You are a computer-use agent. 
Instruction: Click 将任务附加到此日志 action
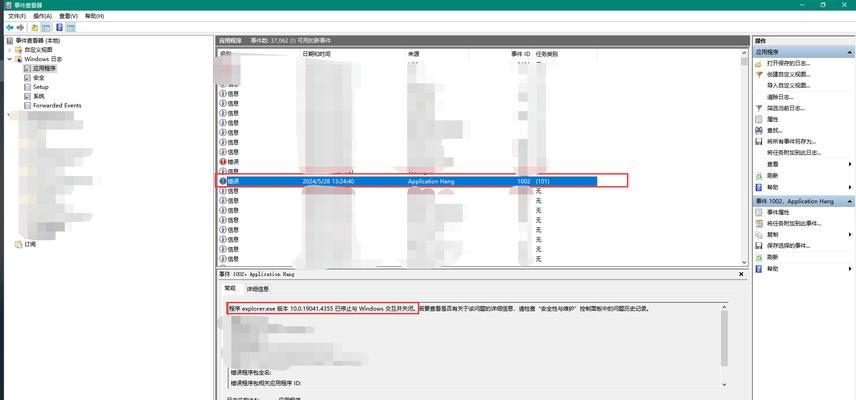tap(794, 153)
